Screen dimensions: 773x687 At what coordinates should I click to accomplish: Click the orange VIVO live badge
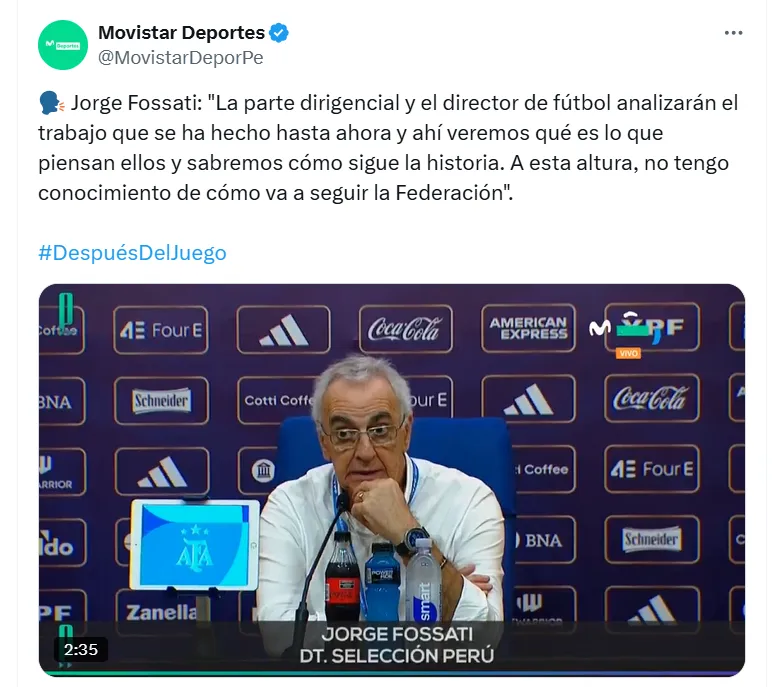(628, 353)
